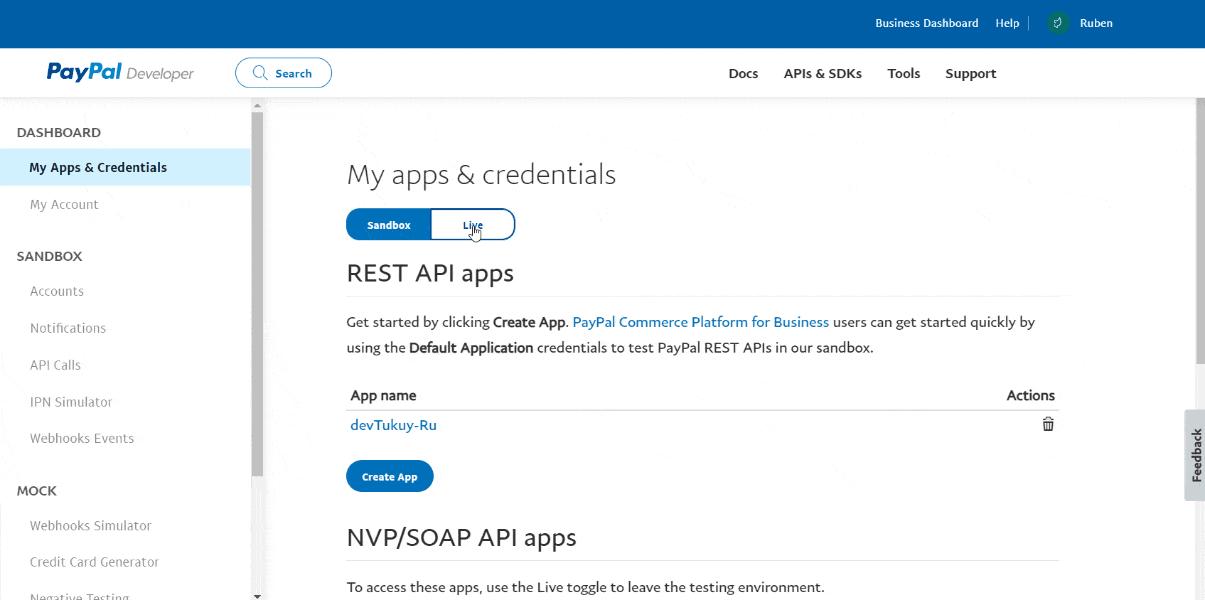
Task: Open PayPal Commerce Platform for Business link
Action: pyautogui.click(x=700, y=321)
